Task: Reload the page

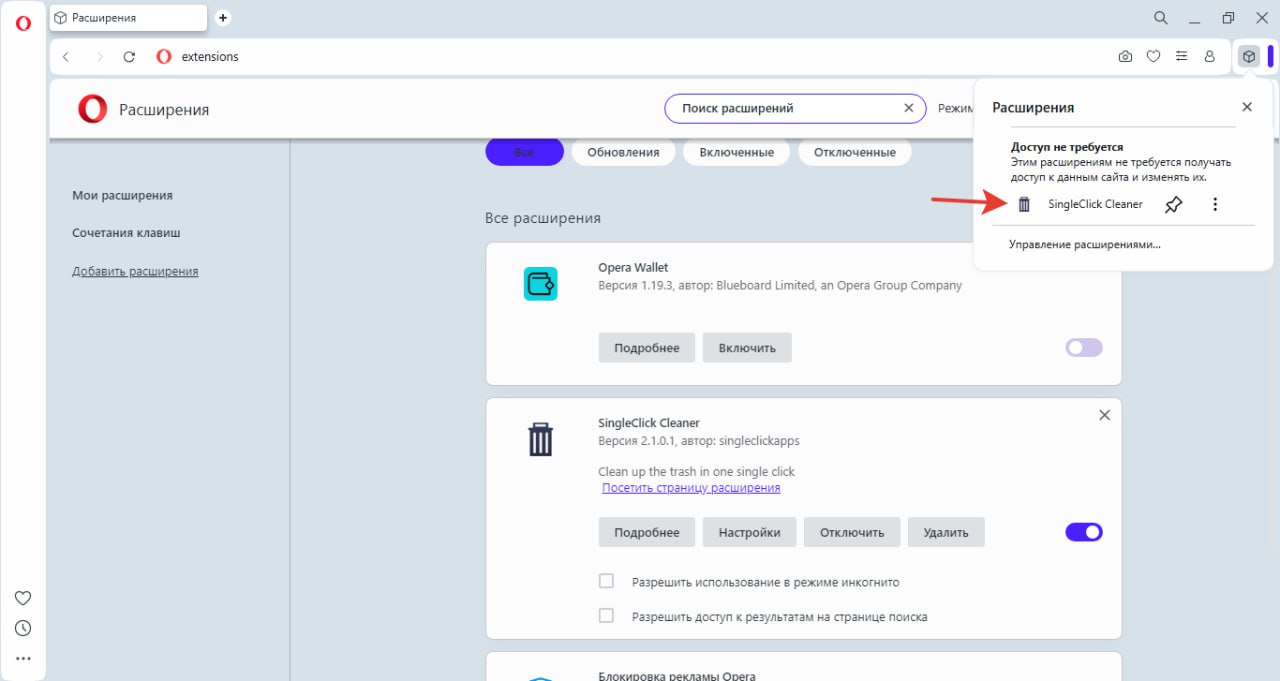Action: [x=129, y=57]
